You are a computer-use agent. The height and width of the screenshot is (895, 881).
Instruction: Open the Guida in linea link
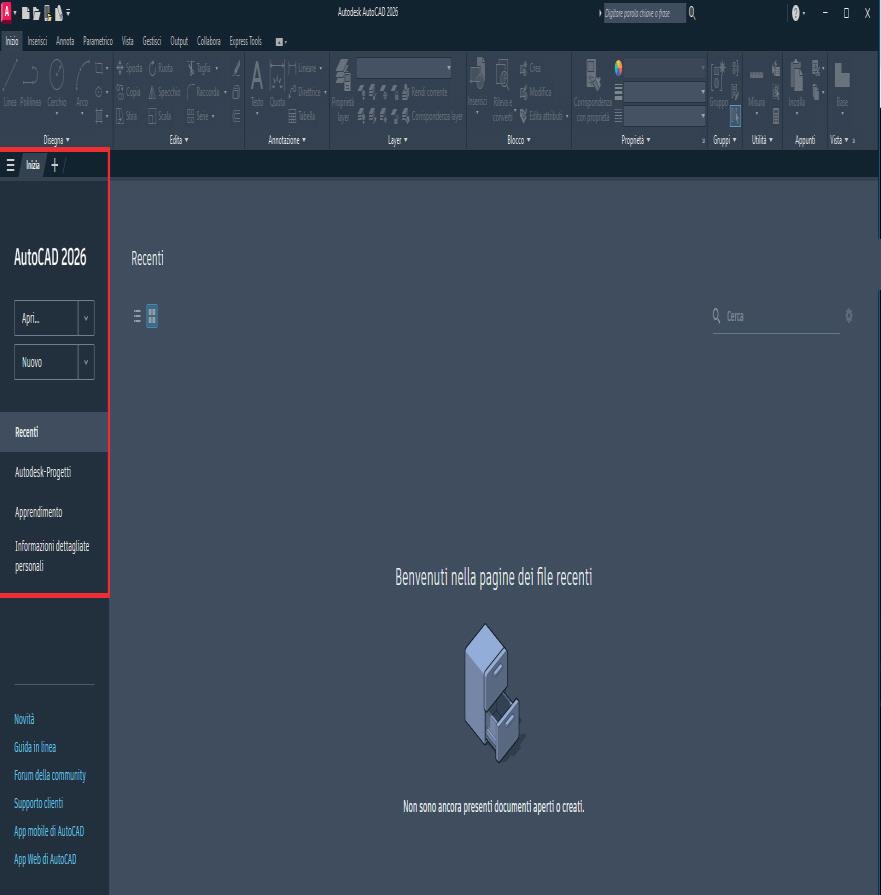[x=35, y=747]
